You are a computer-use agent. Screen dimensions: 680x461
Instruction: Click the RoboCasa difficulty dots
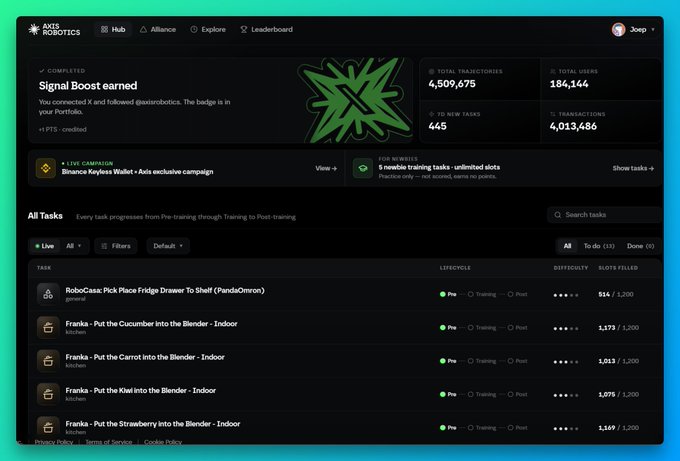[566, 295]
